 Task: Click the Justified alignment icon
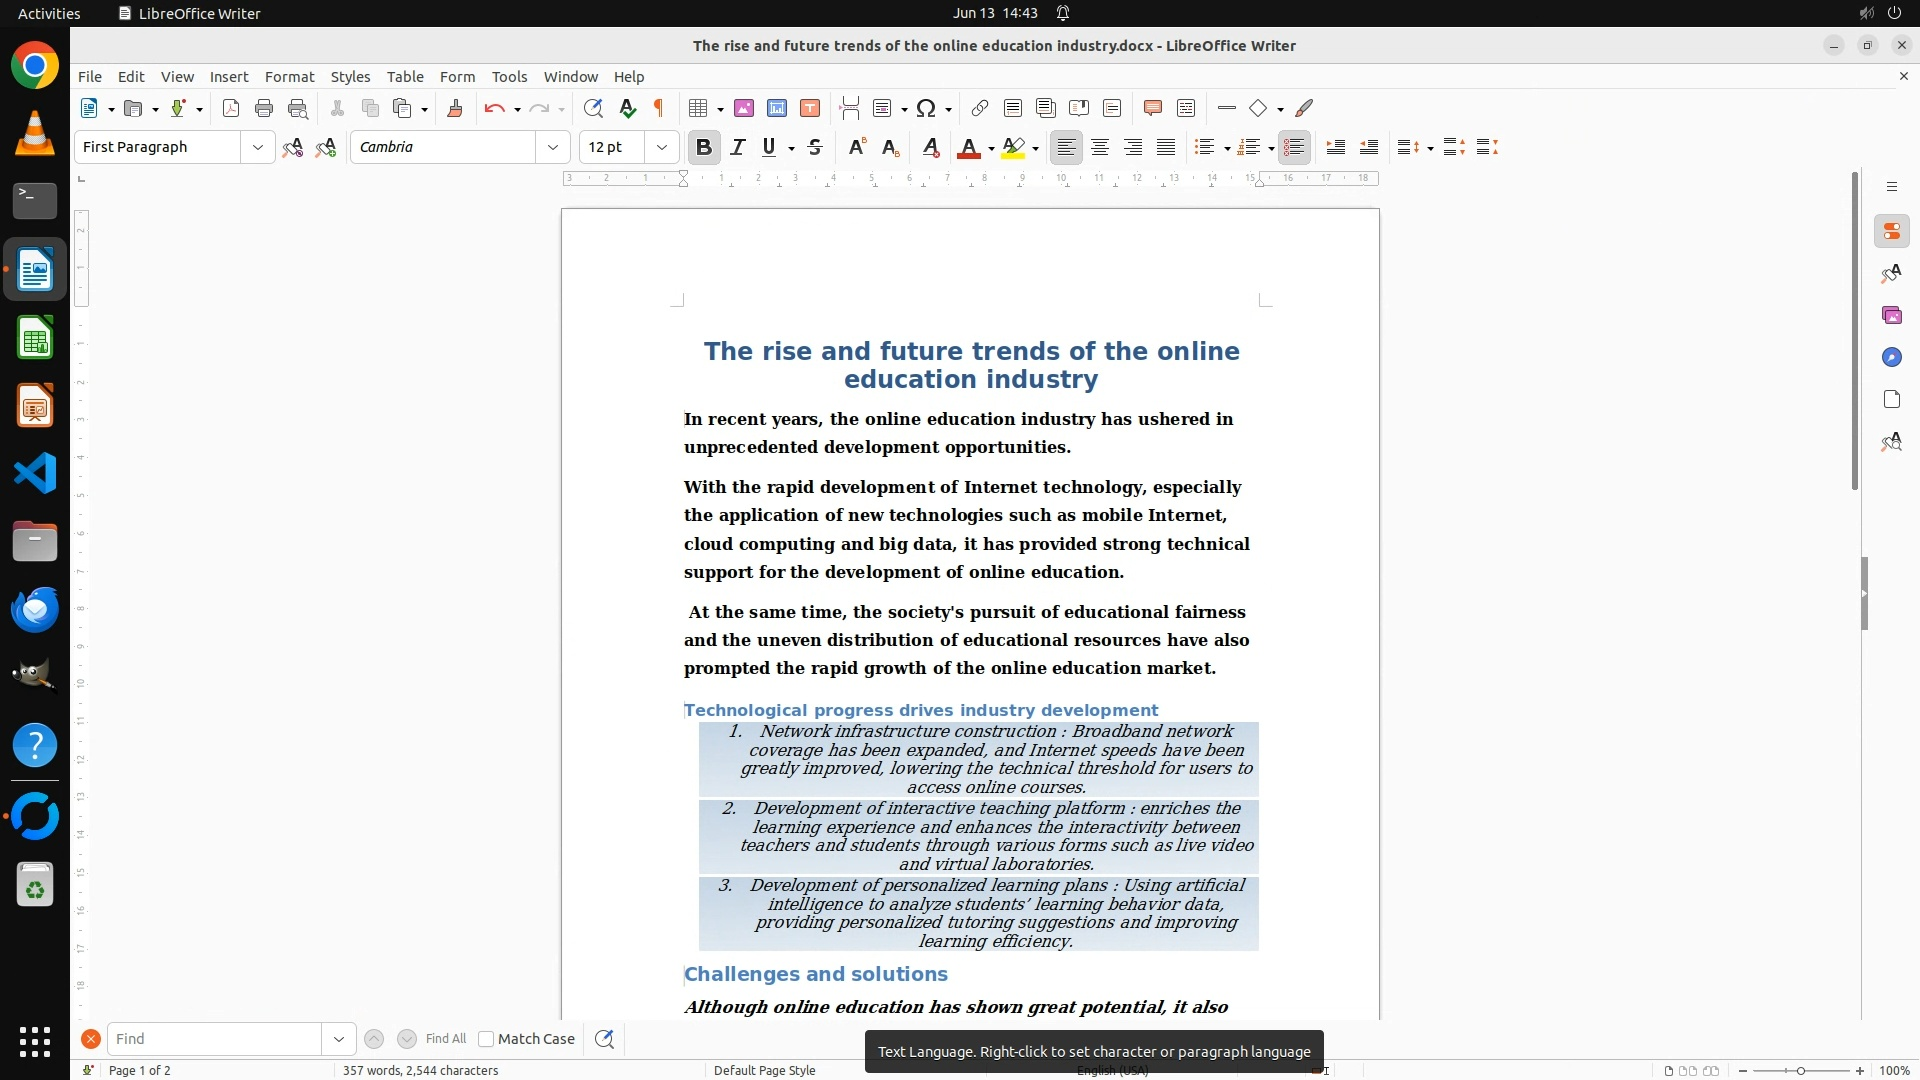pyautogui.click(x=1166, y=148)
